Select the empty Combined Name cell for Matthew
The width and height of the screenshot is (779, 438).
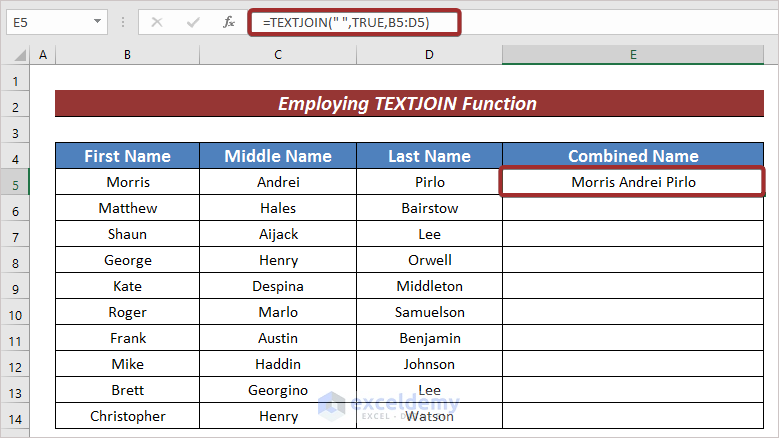(633, 208)
